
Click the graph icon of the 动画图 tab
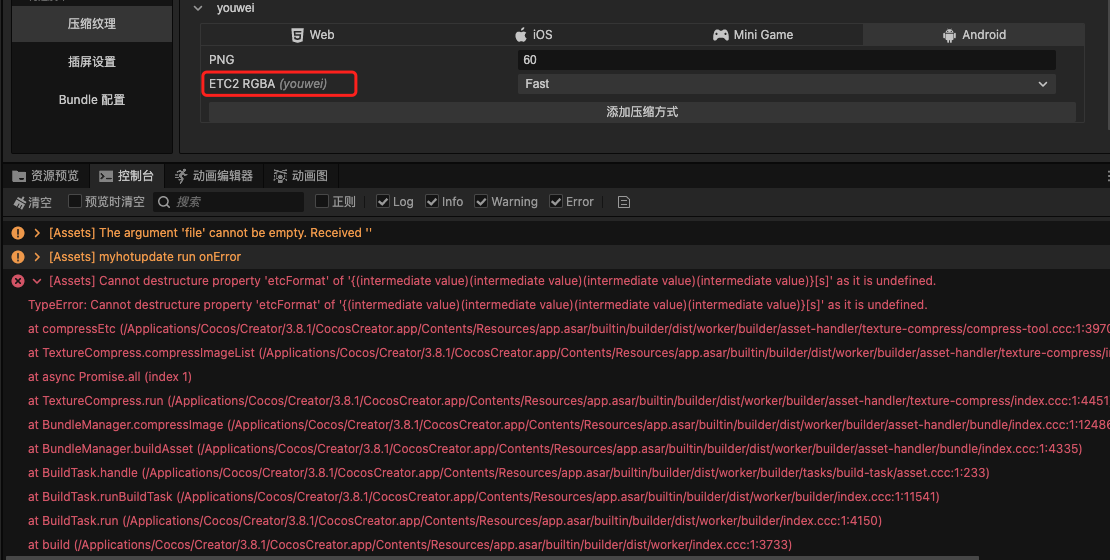click(280, 176)
